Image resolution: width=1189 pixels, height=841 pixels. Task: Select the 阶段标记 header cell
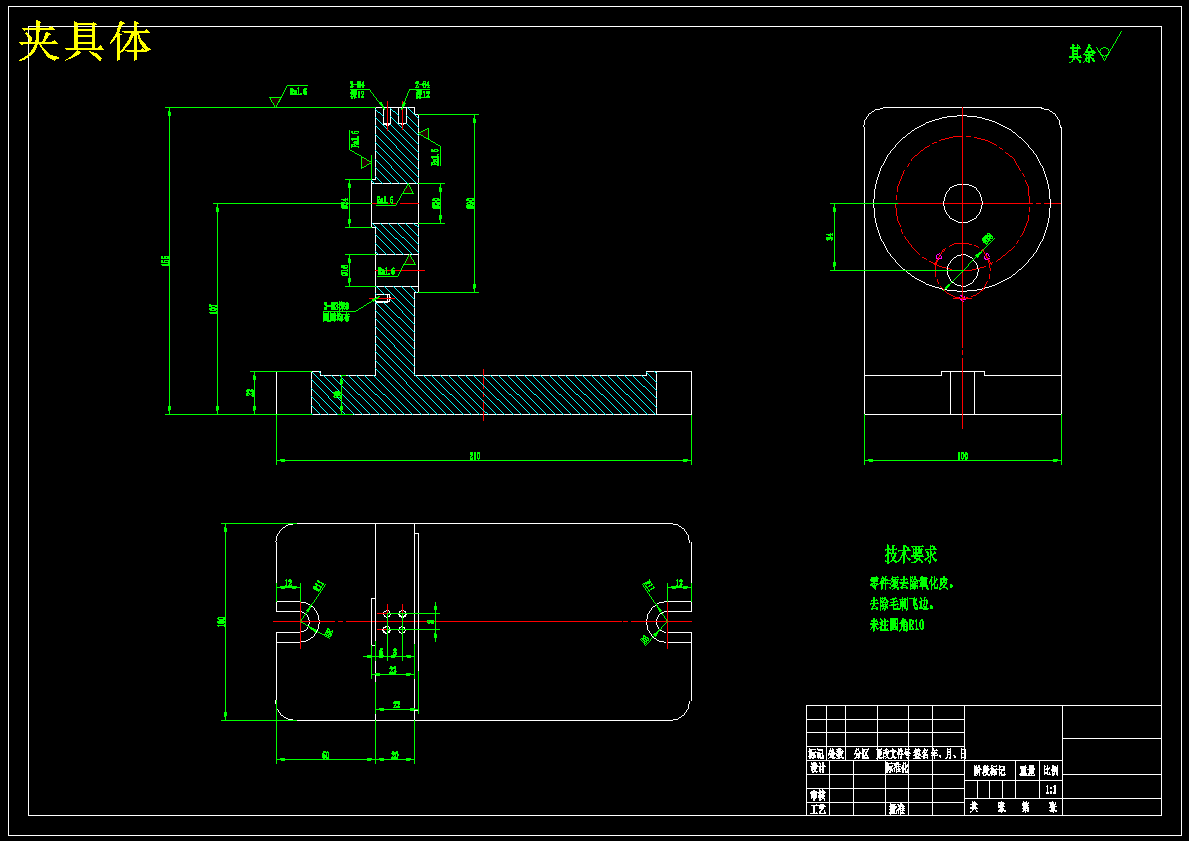tap(990, 770)
